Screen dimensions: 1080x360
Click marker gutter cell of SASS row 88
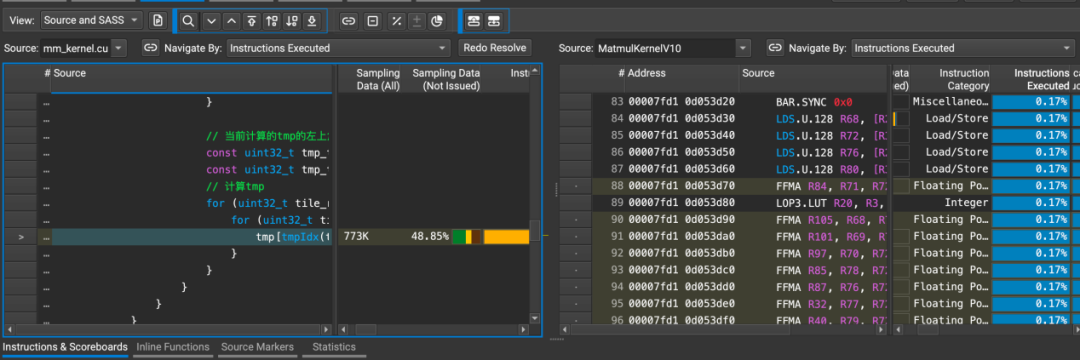(x=575, y=186)
